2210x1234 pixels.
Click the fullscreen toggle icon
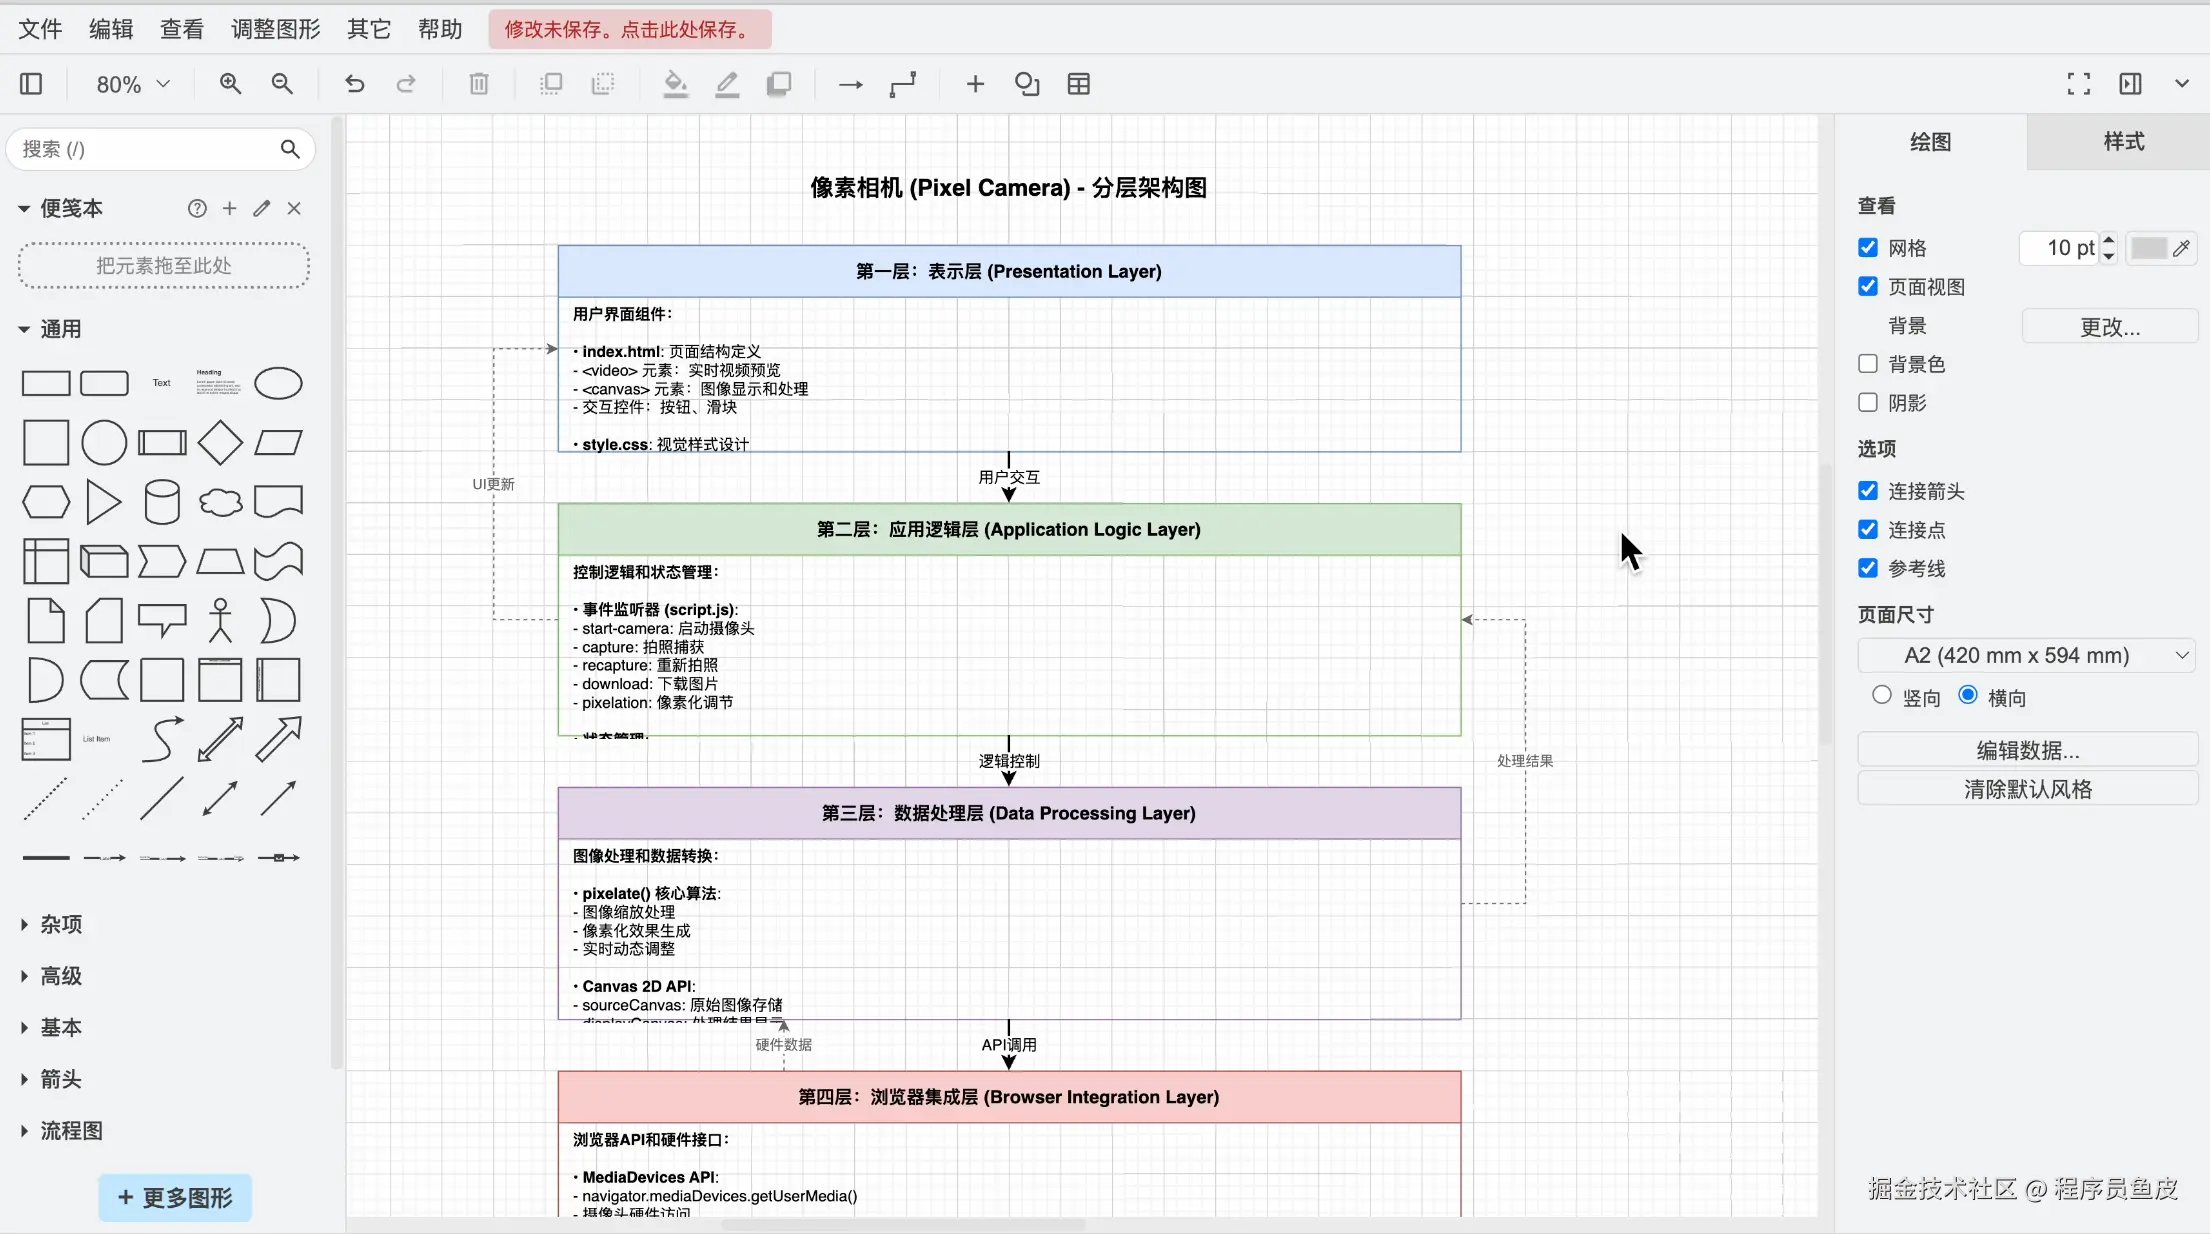click(x=2078, y=84)
